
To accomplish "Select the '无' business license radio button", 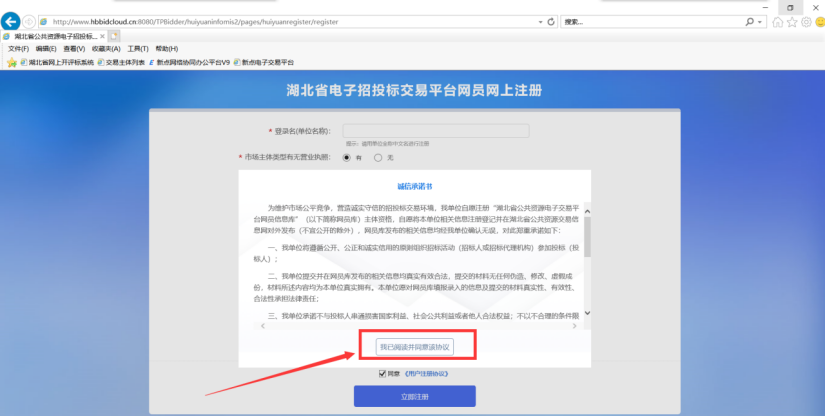I will coord(378,157).
